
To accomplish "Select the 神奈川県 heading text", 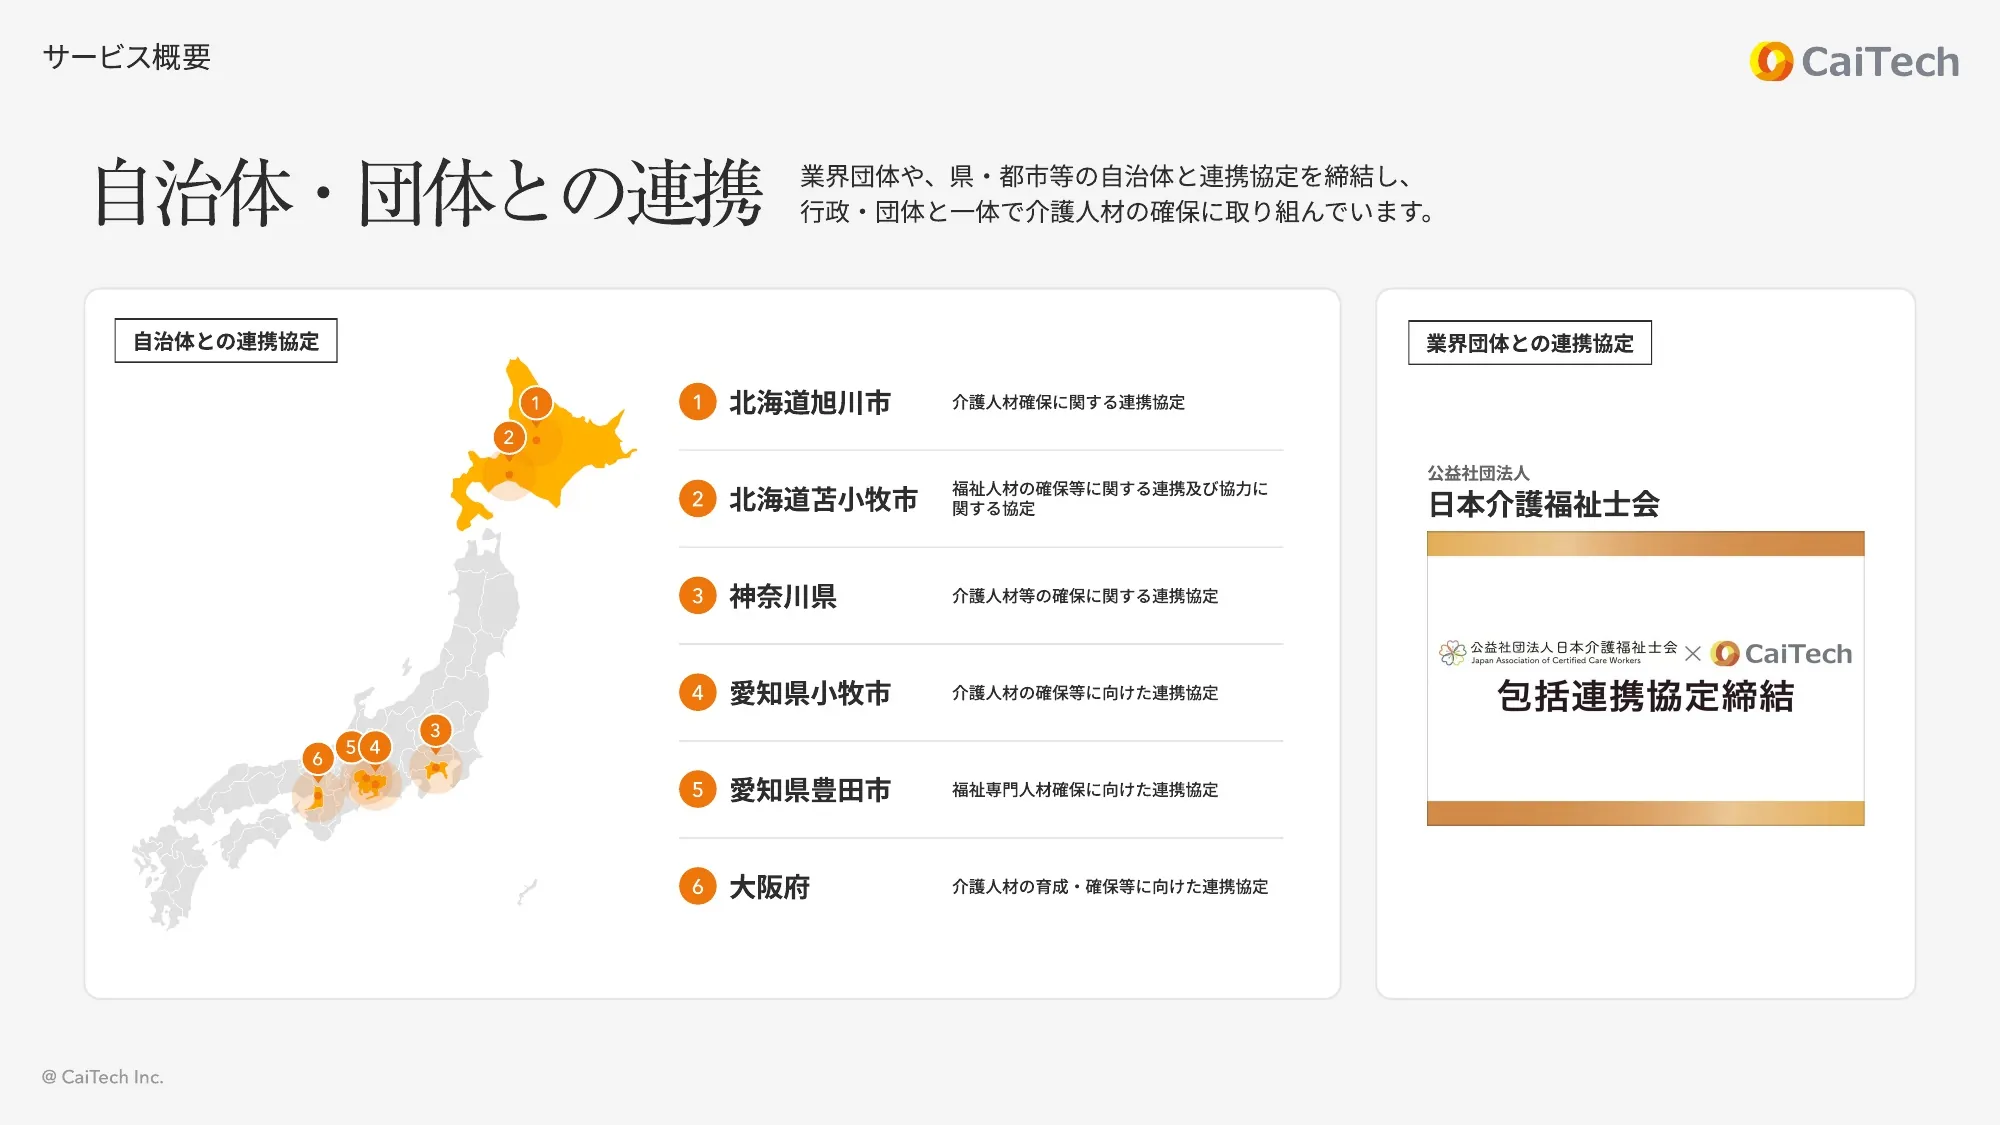I will [783, 597].
